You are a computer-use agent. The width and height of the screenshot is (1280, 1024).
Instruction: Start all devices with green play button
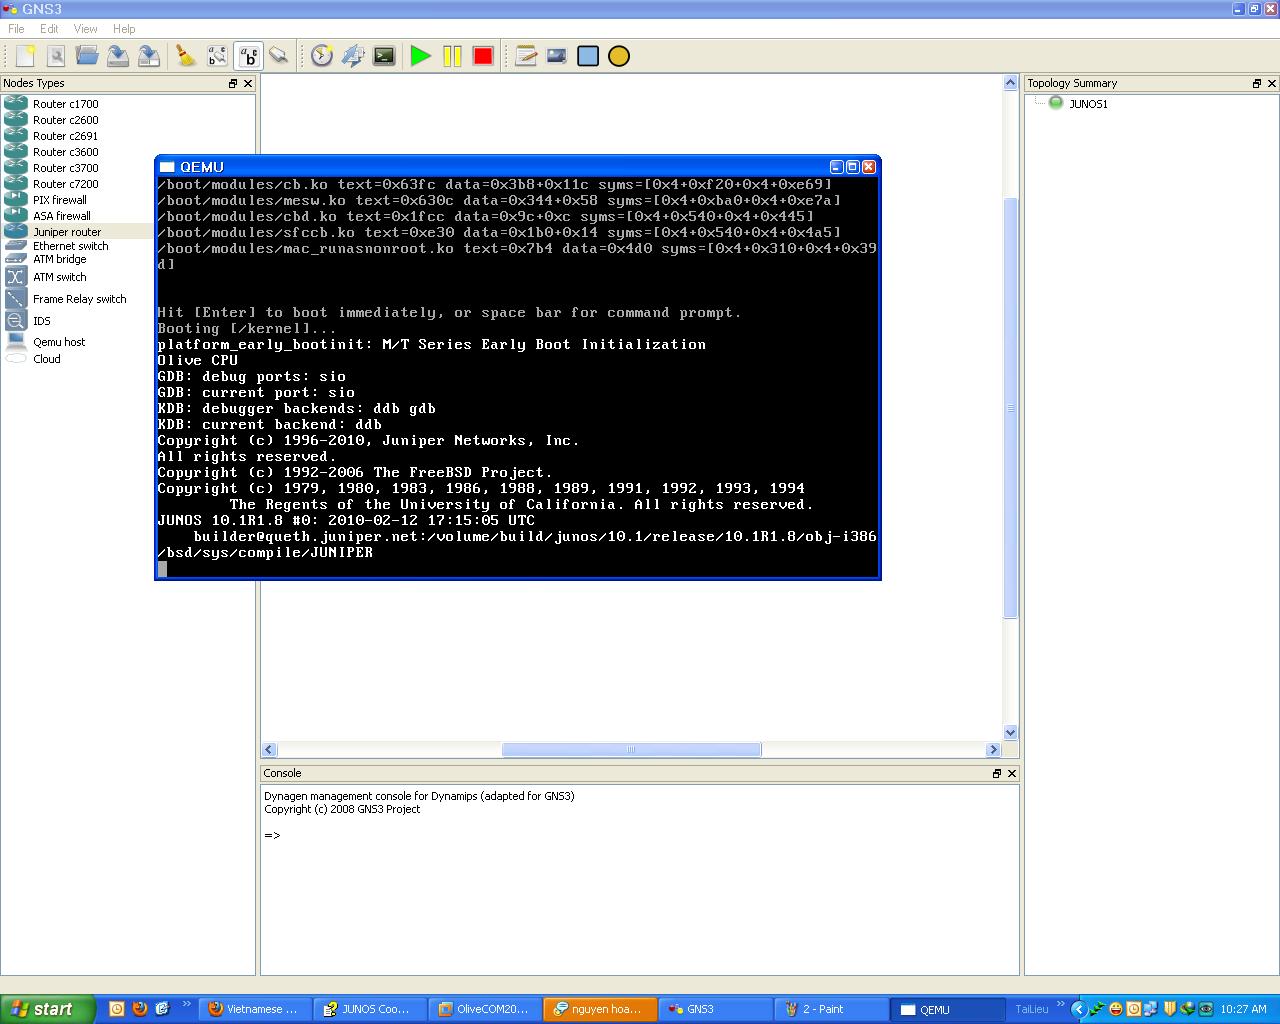[x=421, y=56]
